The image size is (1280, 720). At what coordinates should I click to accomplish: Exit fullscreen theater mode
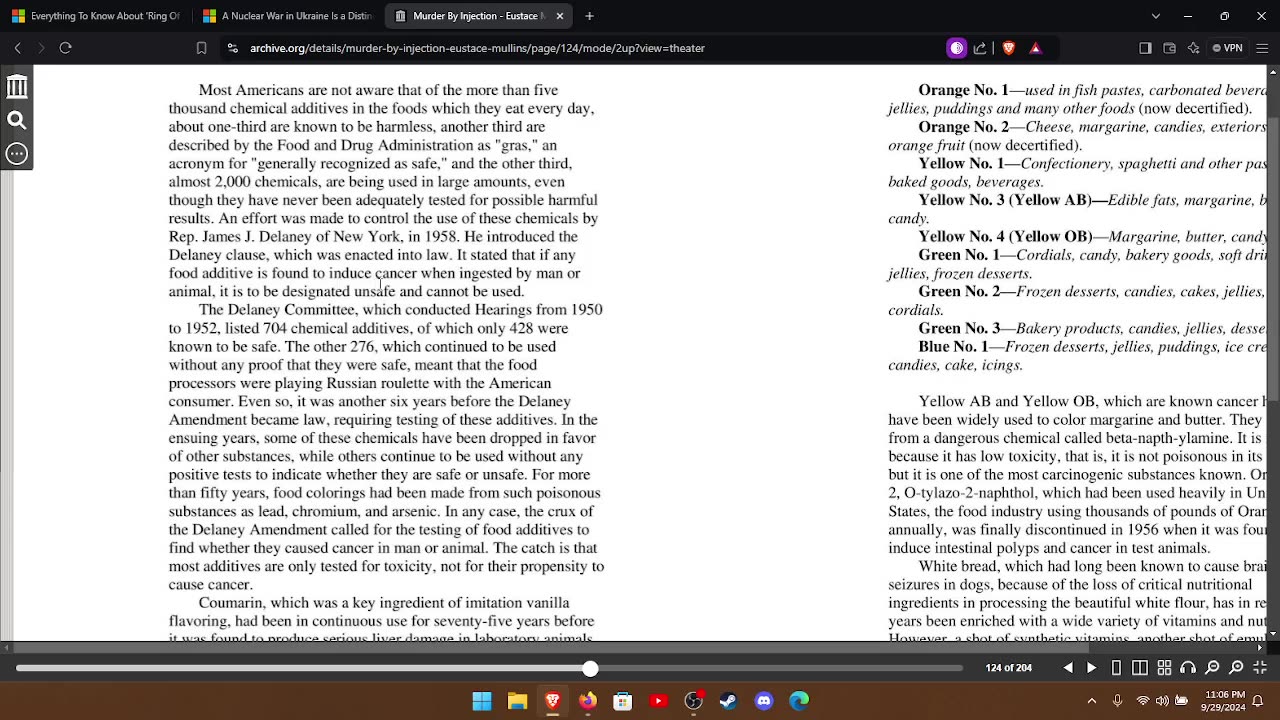[1260, 668]
